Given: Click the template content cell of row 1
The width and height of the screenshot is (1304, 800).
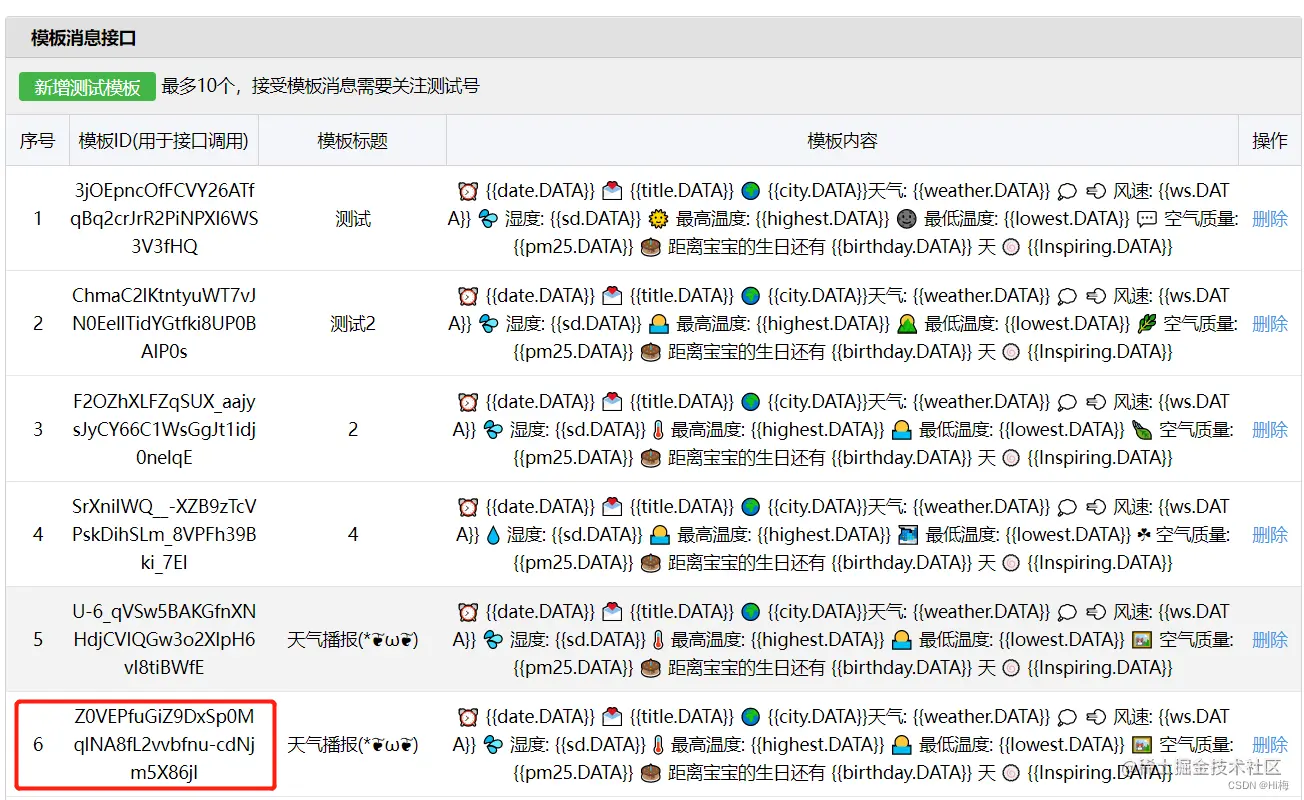Looking at the screenshot, I should click(843, 218).
